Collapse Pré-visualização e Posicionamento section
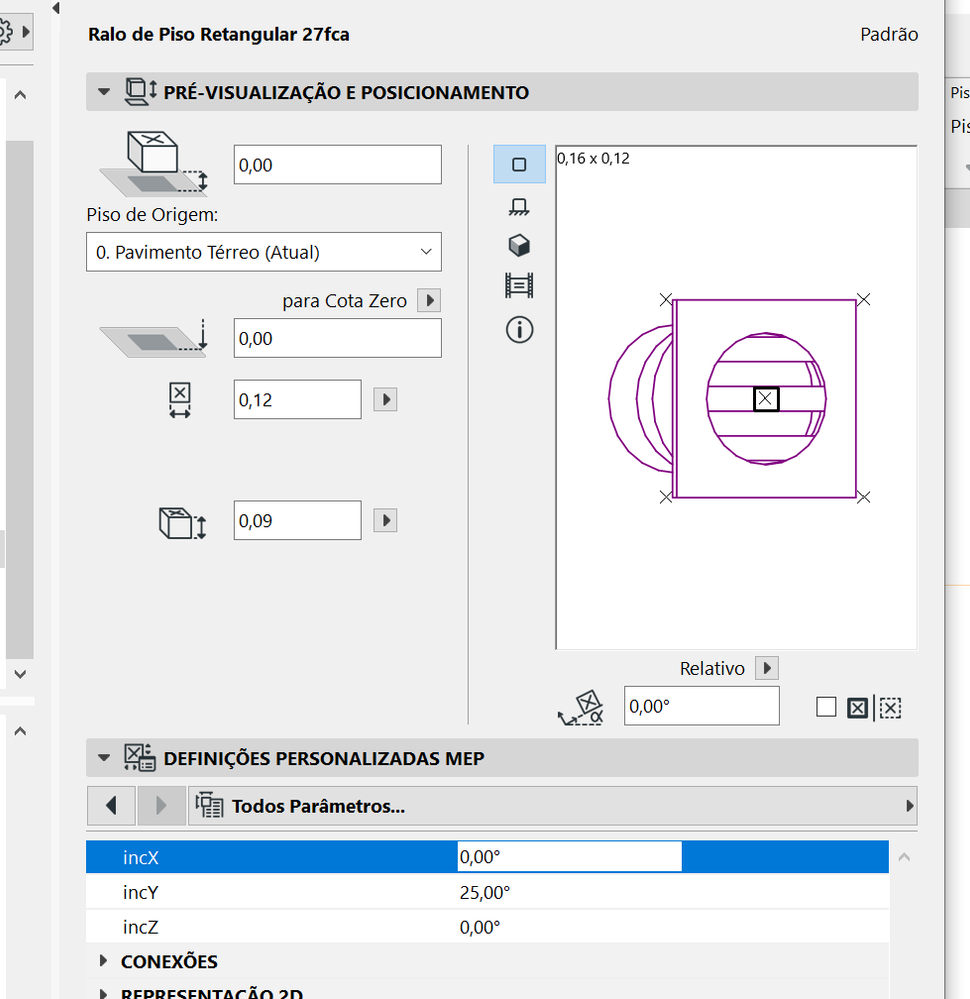The width and height of the screenshot is (970, 999). [x=104, y=92]
